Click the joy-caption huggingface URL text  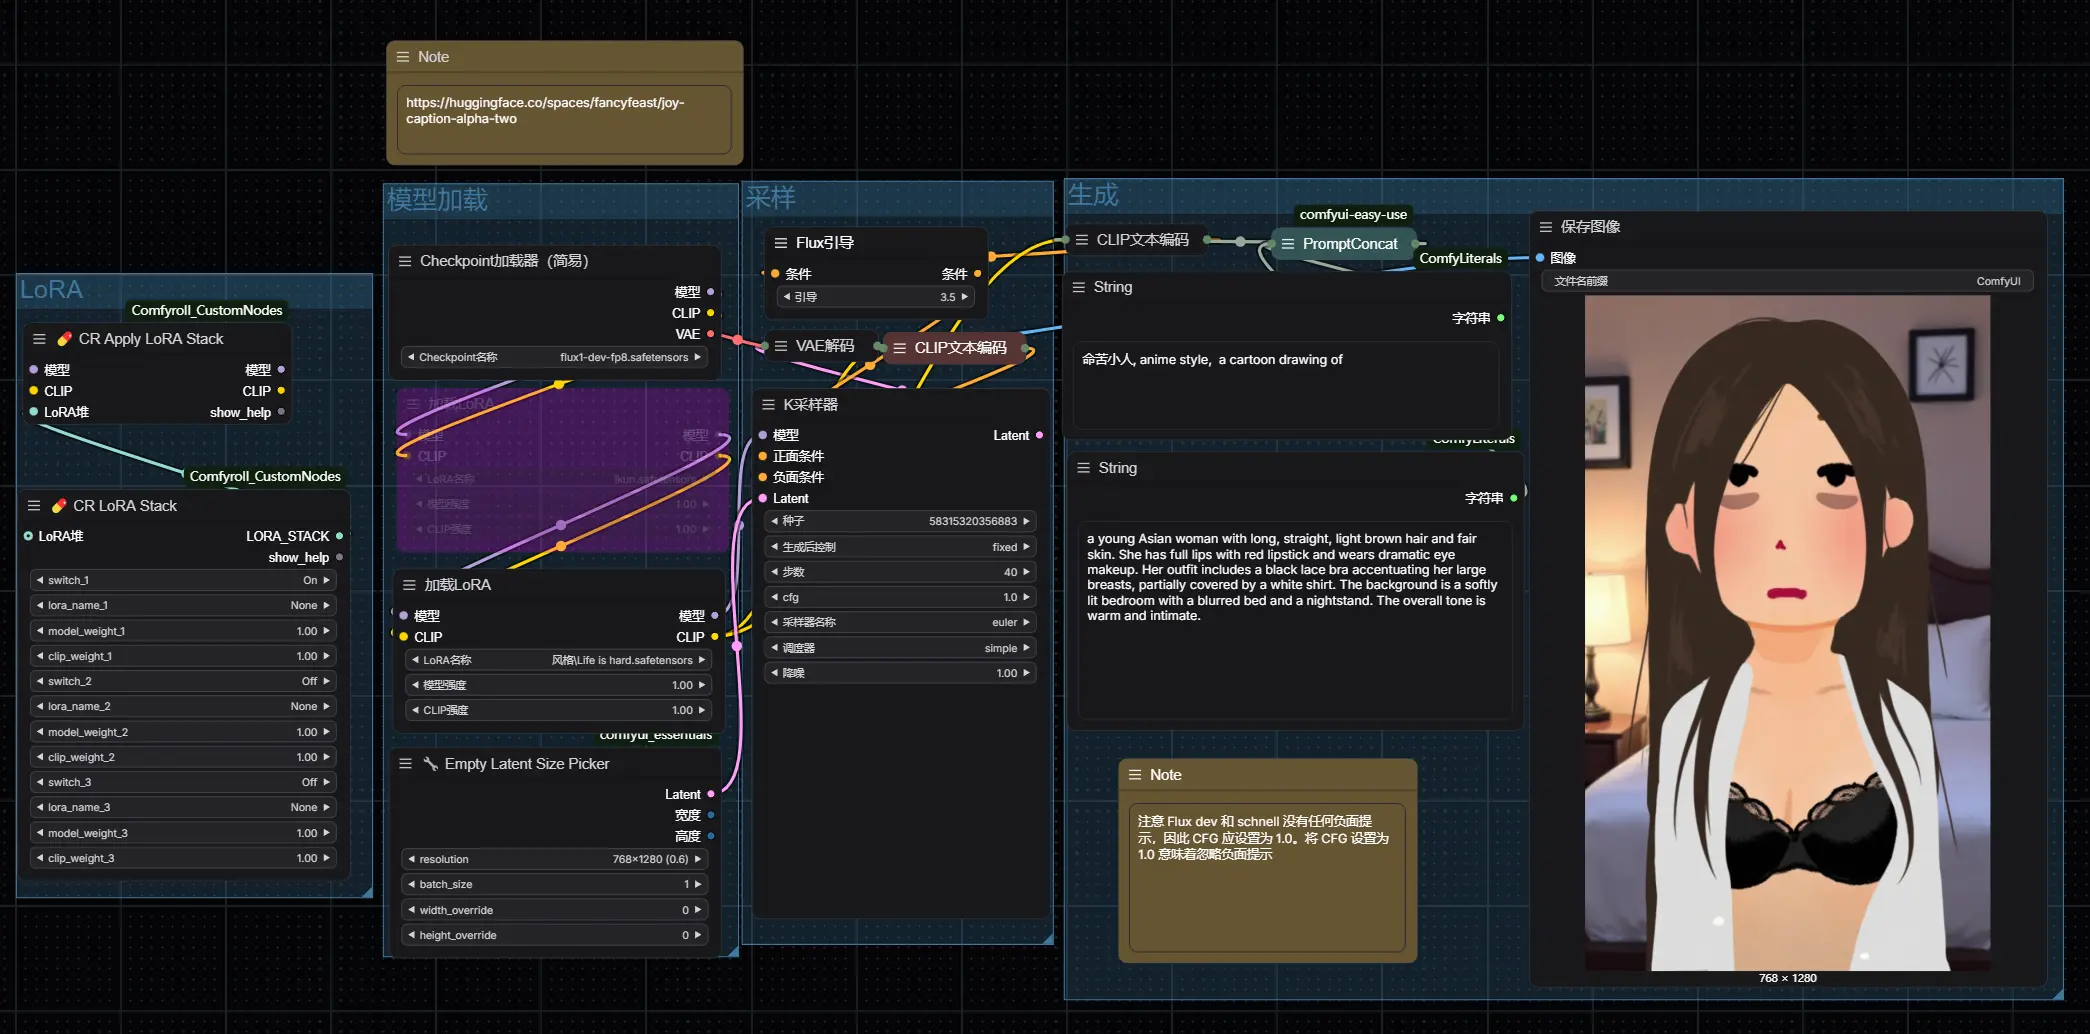pos(545,111)
